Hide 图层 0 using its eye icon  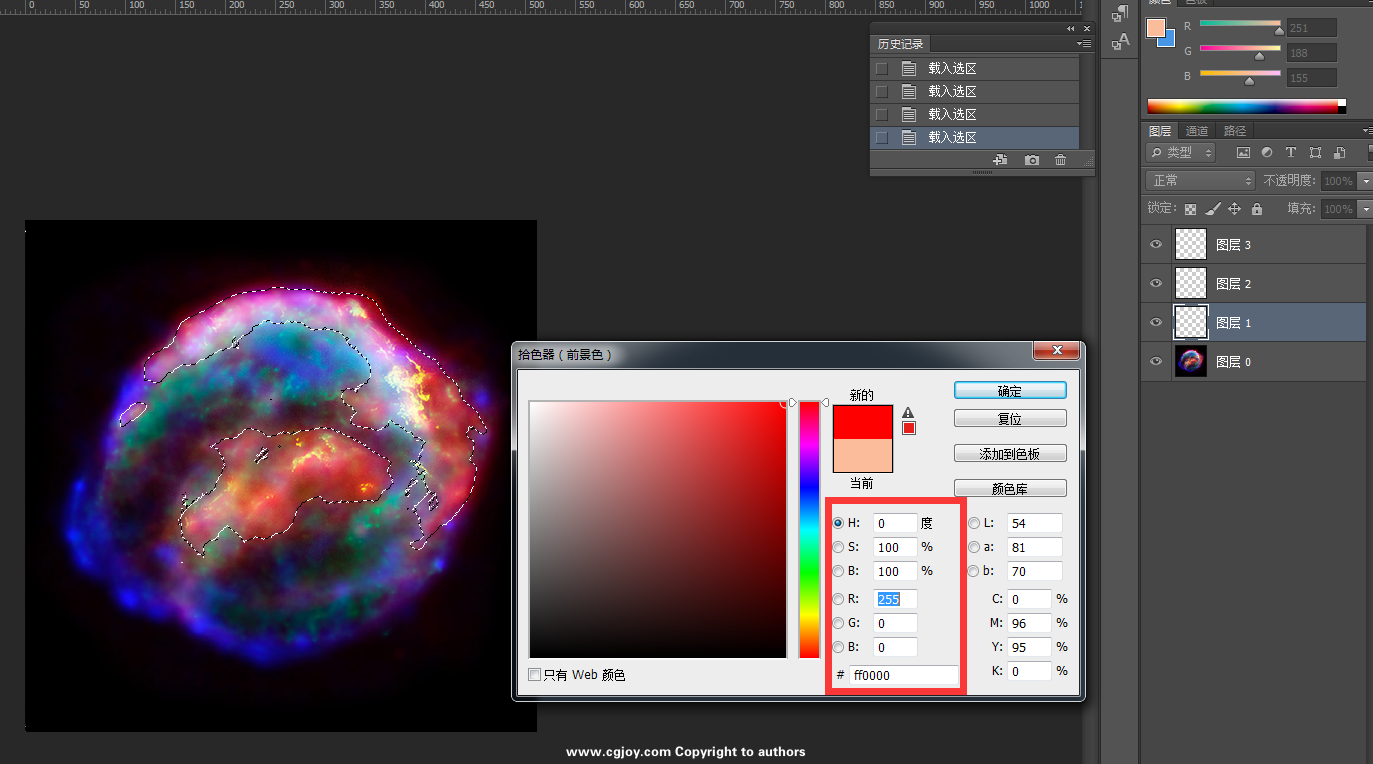tap(1156, 361)
